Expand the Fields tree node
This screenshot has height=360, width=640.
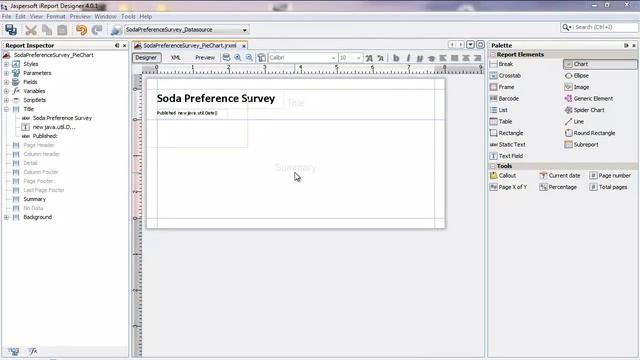coord(7,82)
